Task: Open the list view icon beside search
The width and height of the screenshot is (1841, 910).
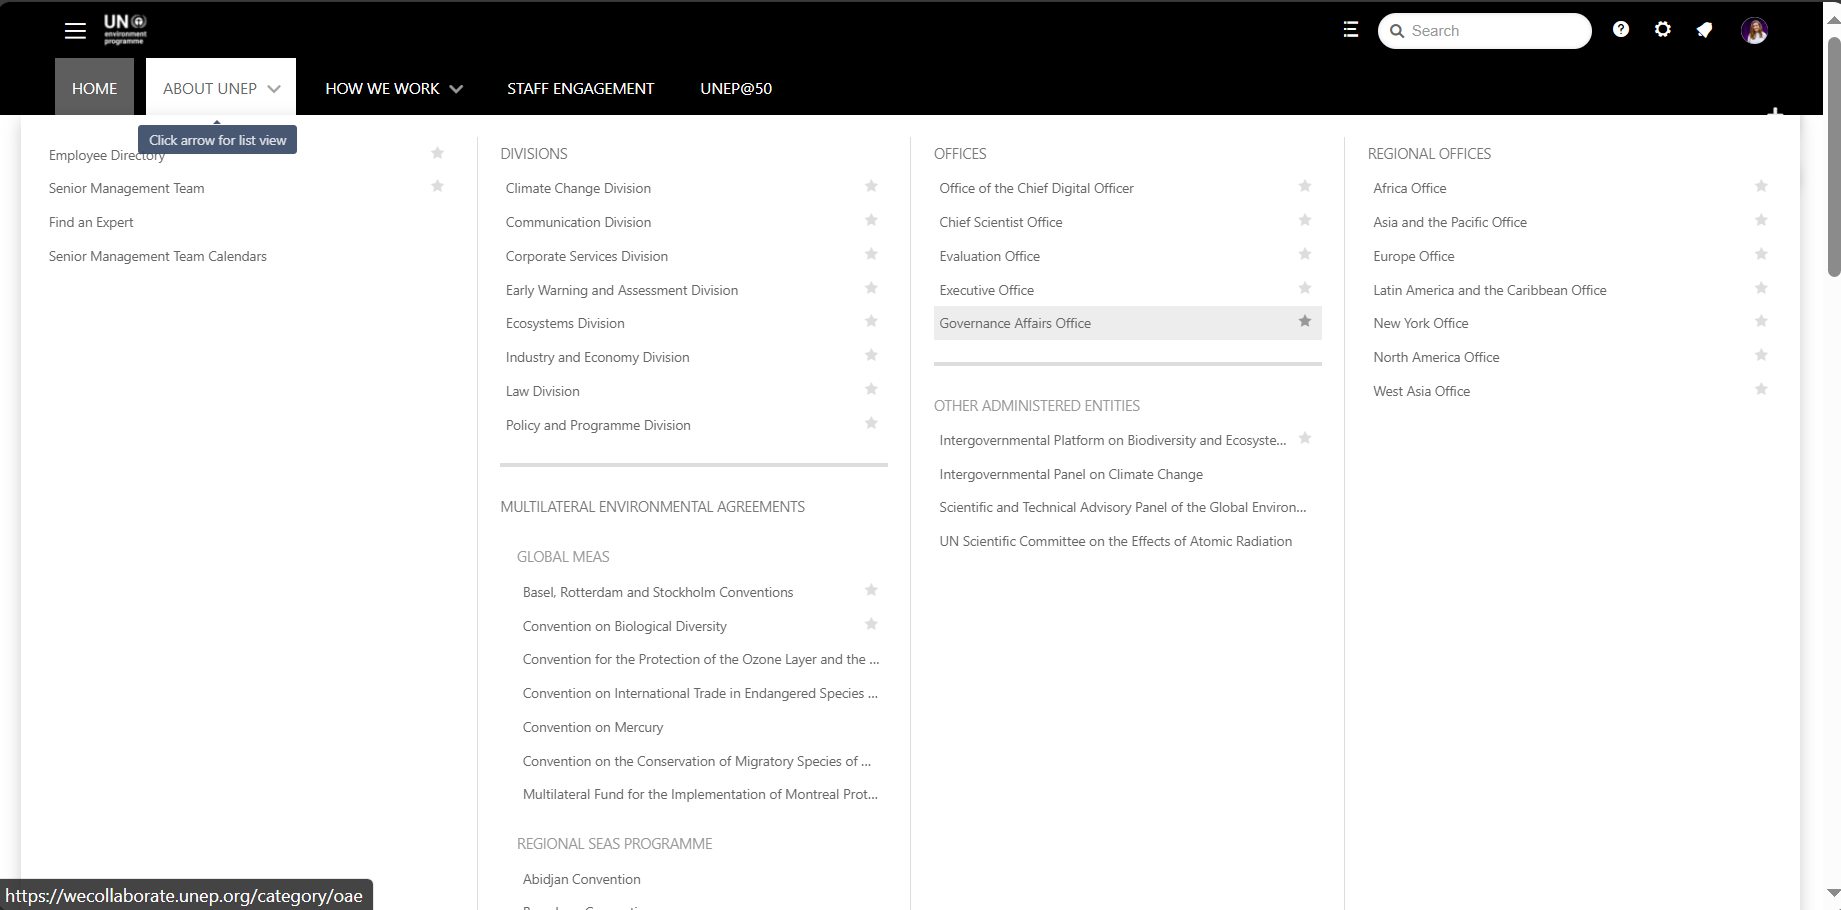Action: pos(1350,30)
